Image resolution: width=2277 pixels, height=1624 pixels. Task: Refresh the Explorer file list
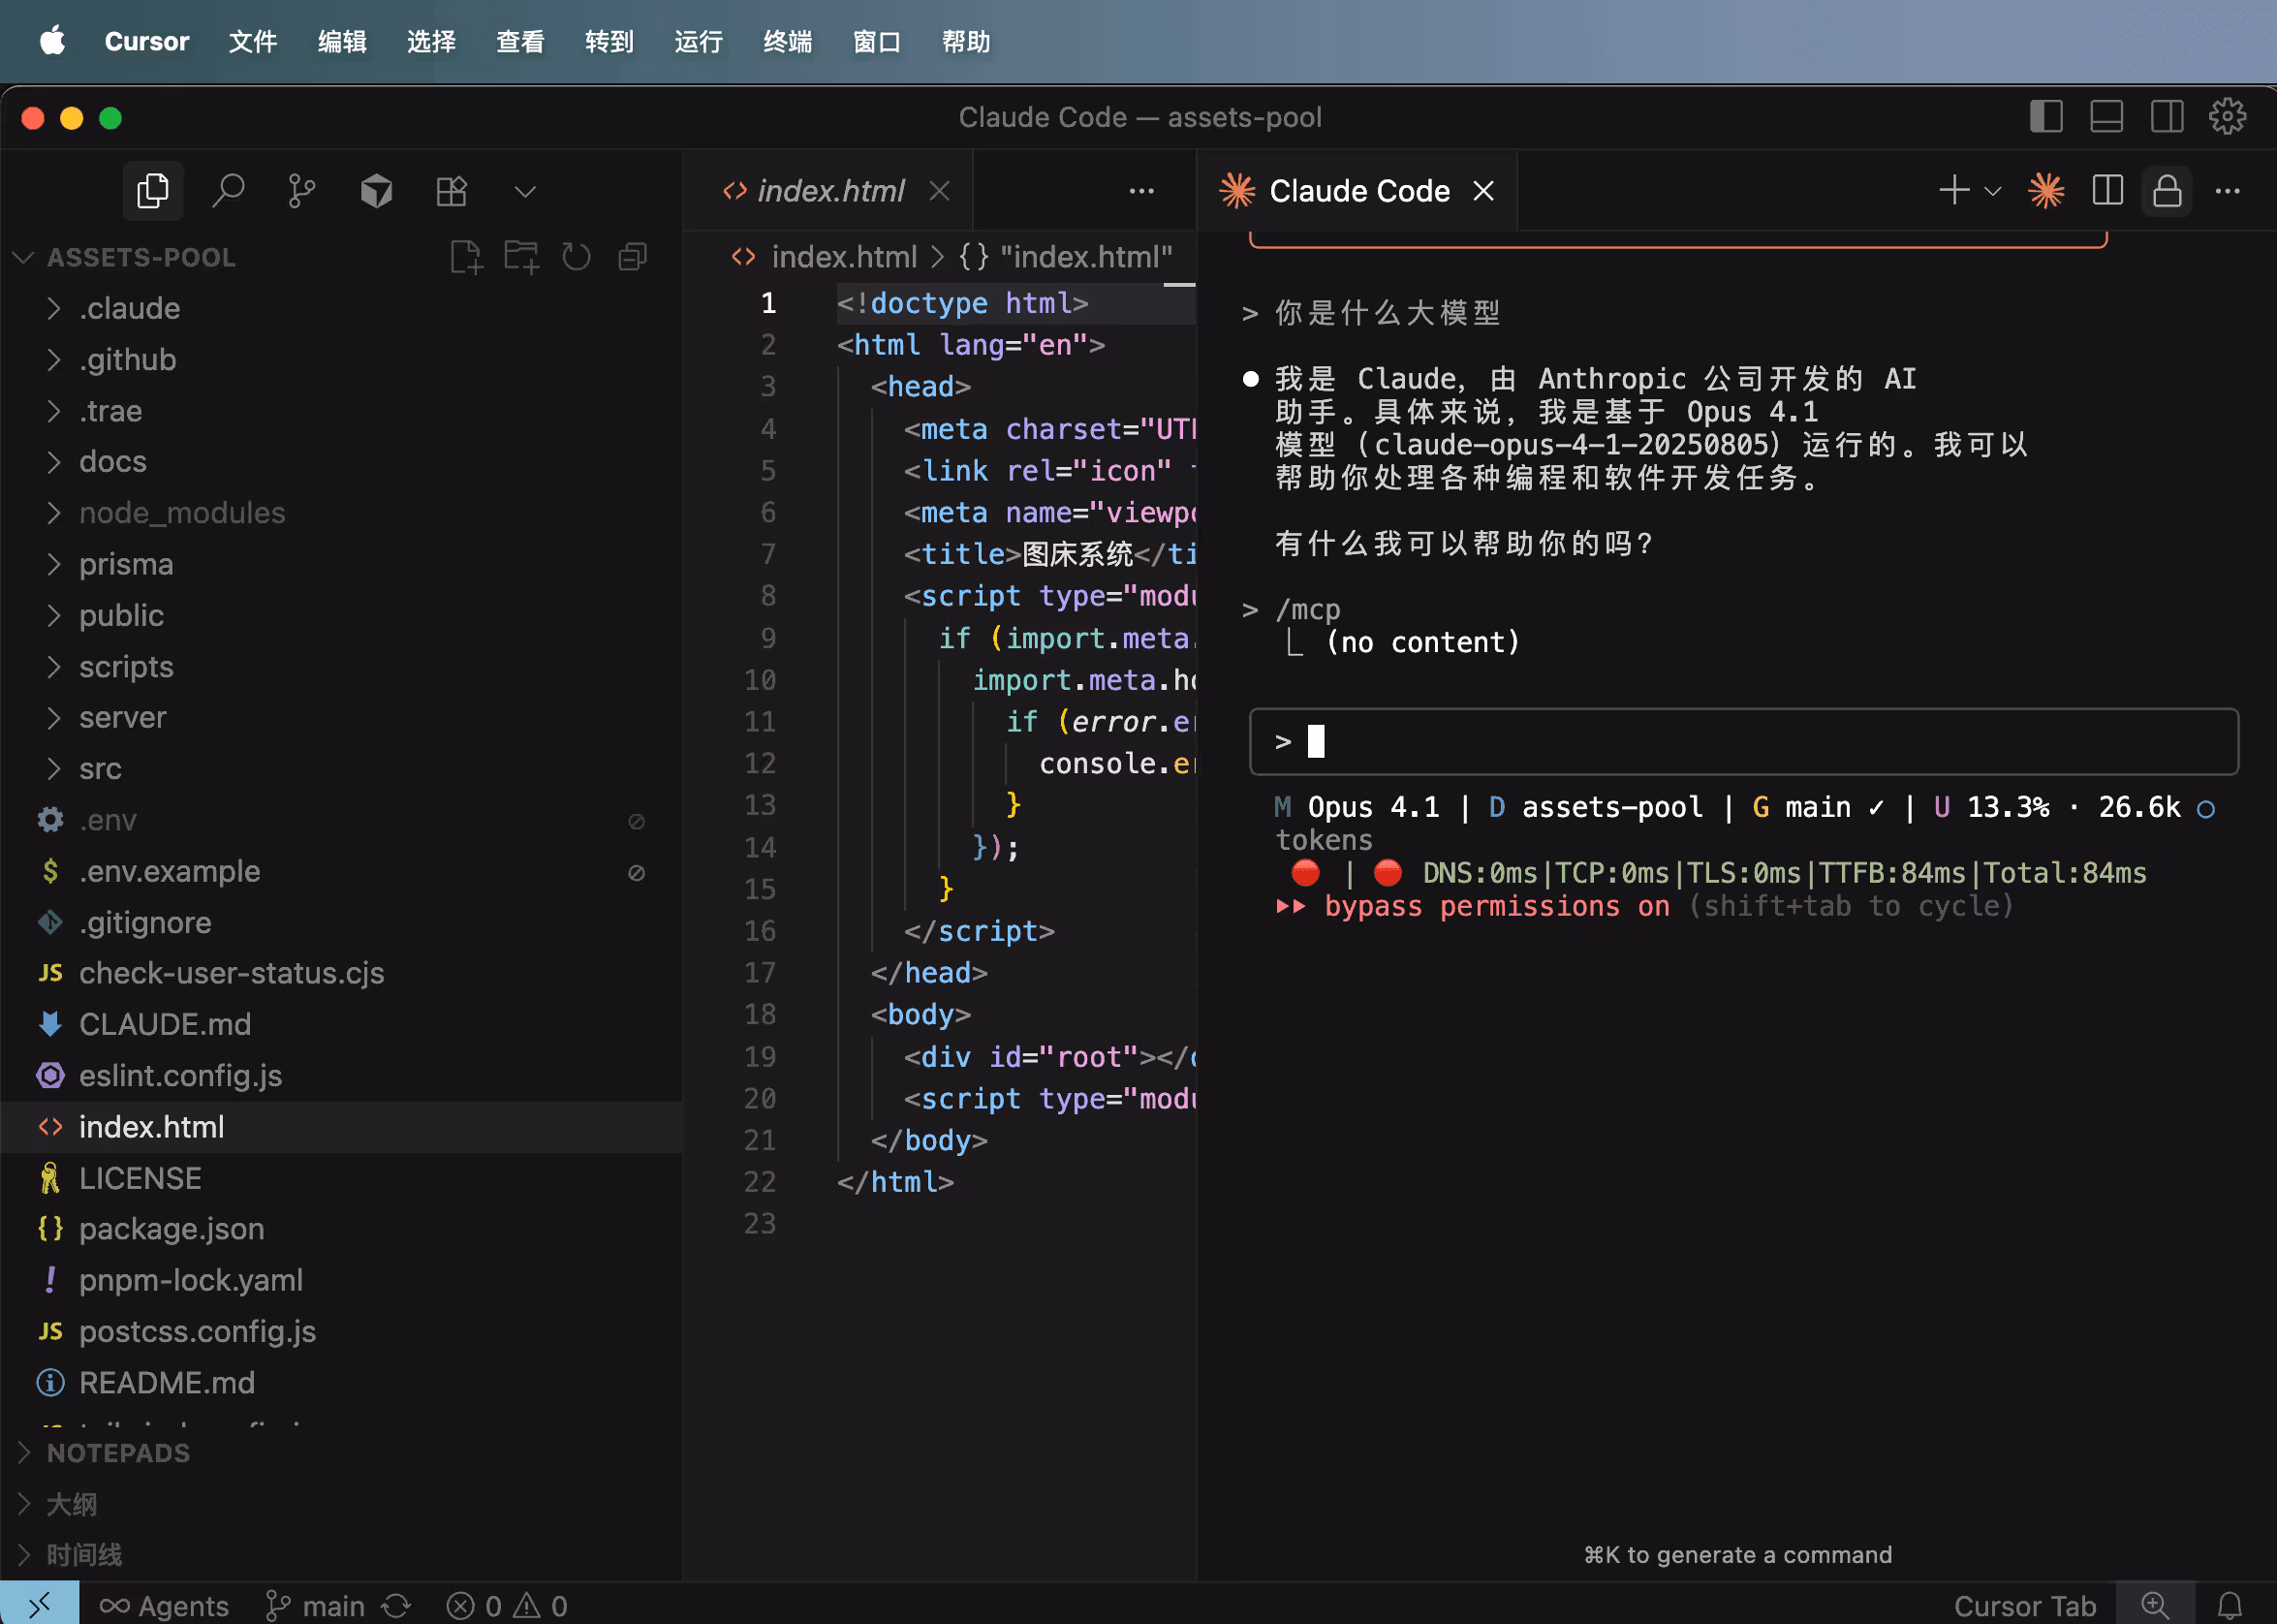pos(576,256)
